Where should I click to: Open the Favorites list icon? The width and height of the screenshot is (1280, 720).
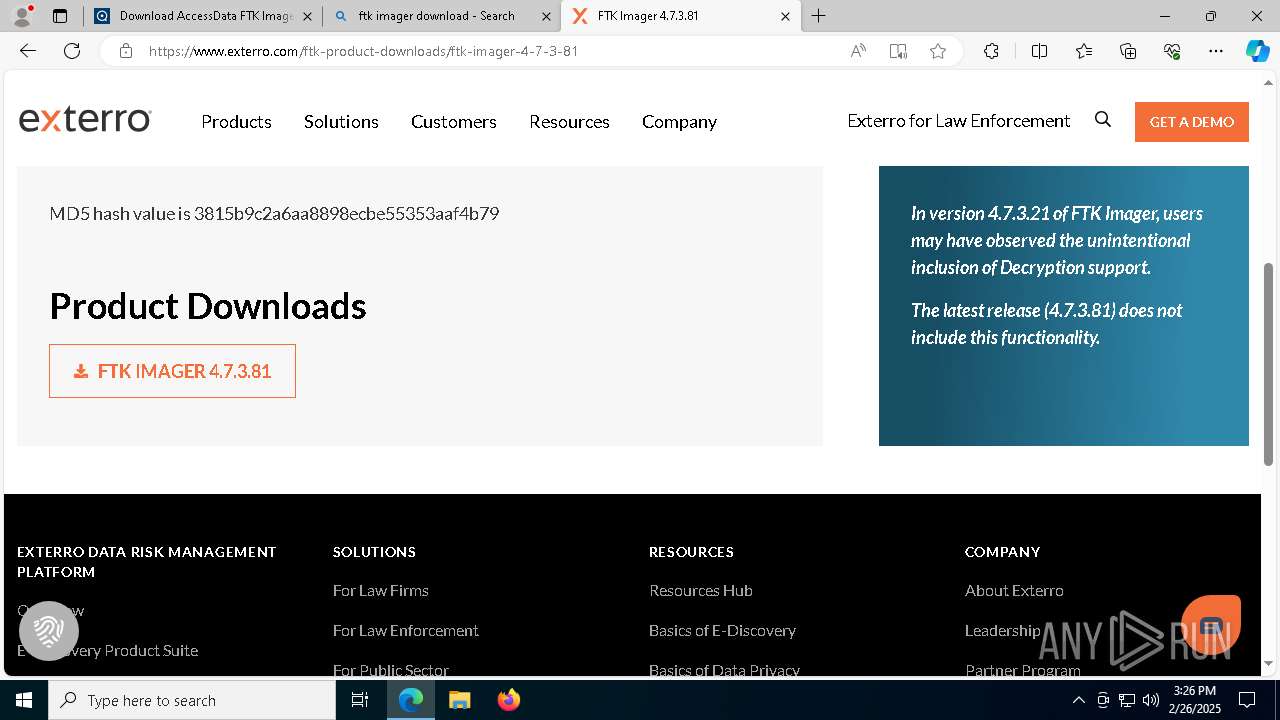coord(1084,51)
